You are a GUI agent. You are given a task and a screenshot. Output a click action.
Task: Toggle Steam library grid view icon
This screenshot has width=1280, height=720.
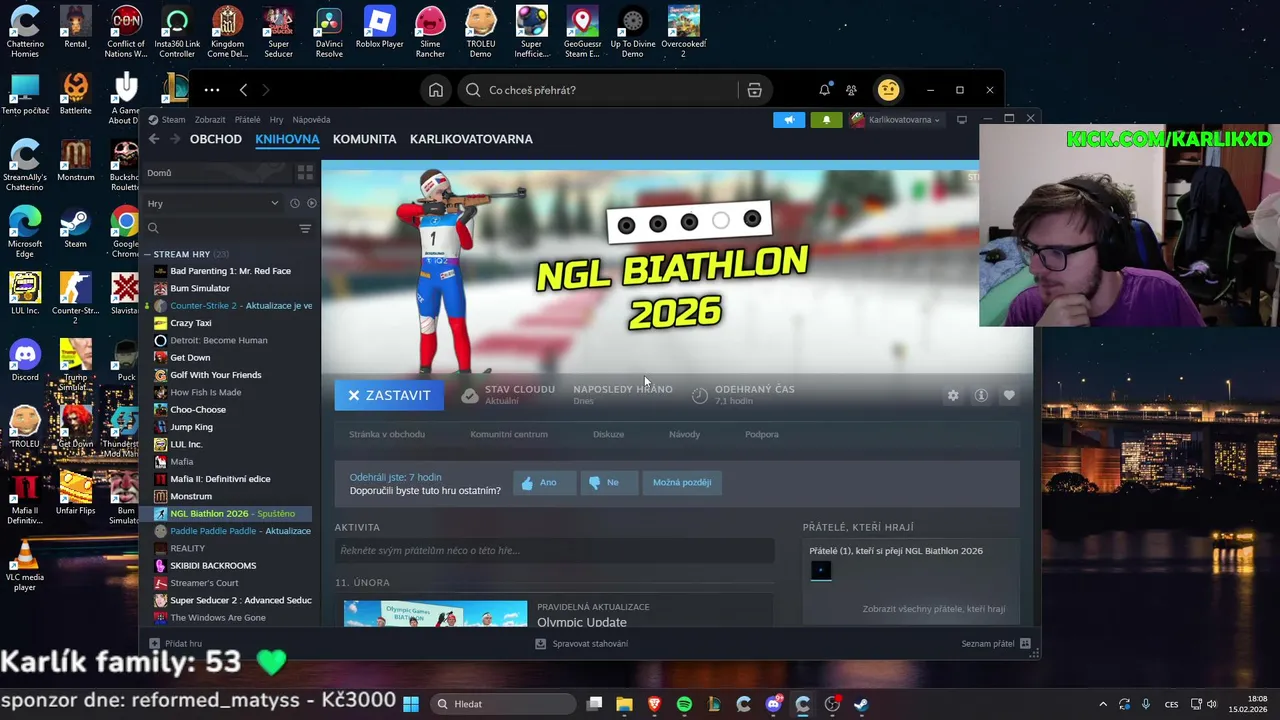(x=305, y=173)
